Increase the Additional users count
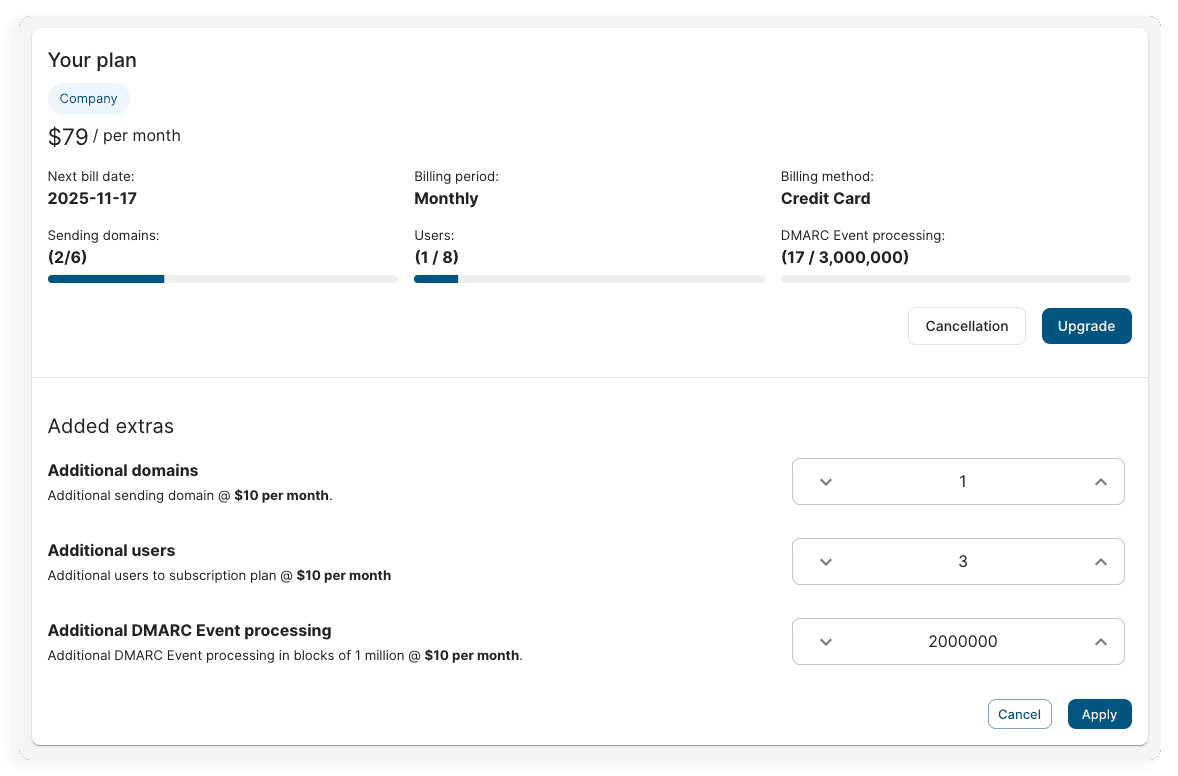This screenshot has height=776, width=1178. 1100,562
